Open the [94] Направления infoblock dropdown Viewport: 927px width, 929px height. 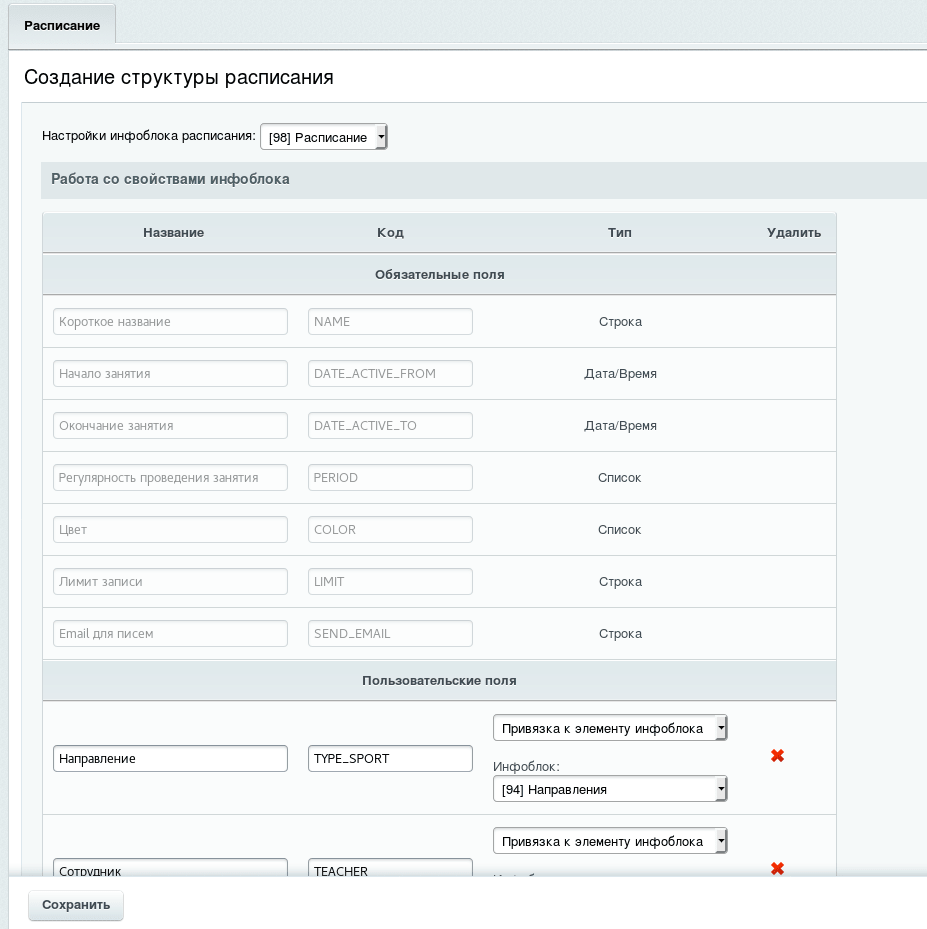[610, 789]
